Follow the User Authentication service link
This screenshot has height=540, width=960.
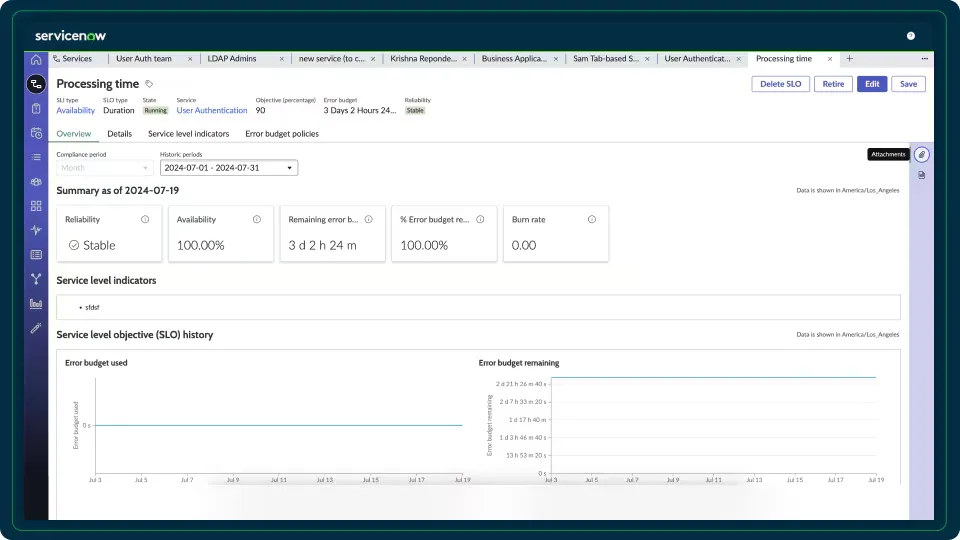[x=211, y=111]
